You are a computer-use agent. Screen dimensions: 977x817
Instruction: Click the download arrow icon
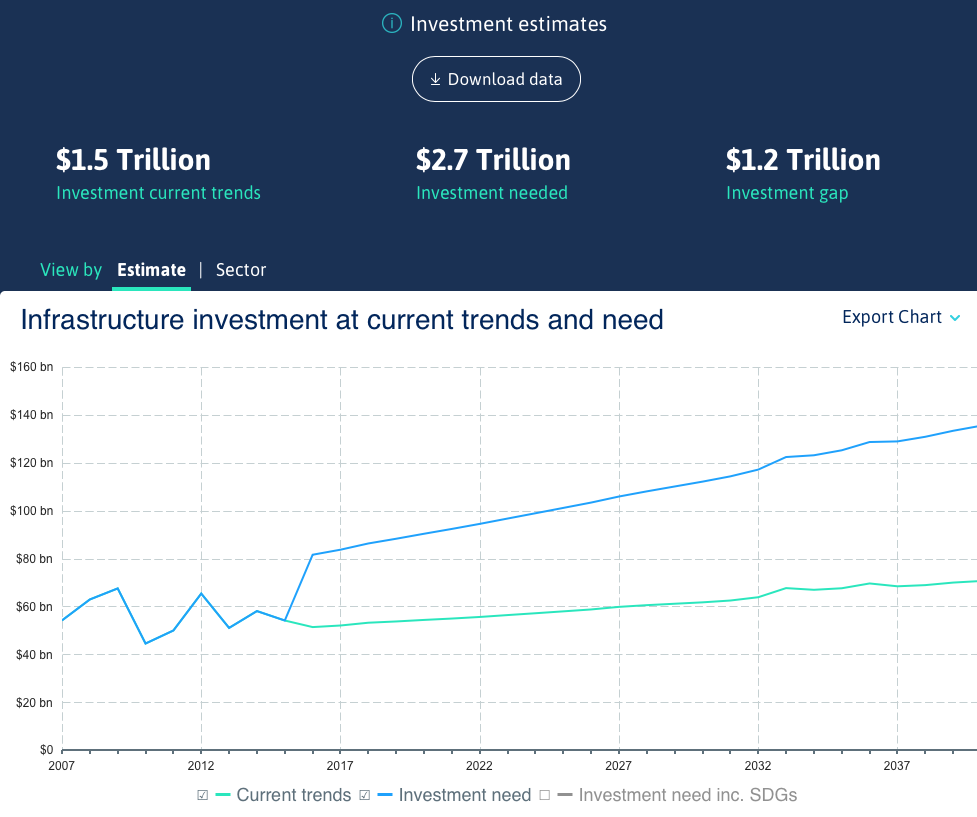(435, 80)
